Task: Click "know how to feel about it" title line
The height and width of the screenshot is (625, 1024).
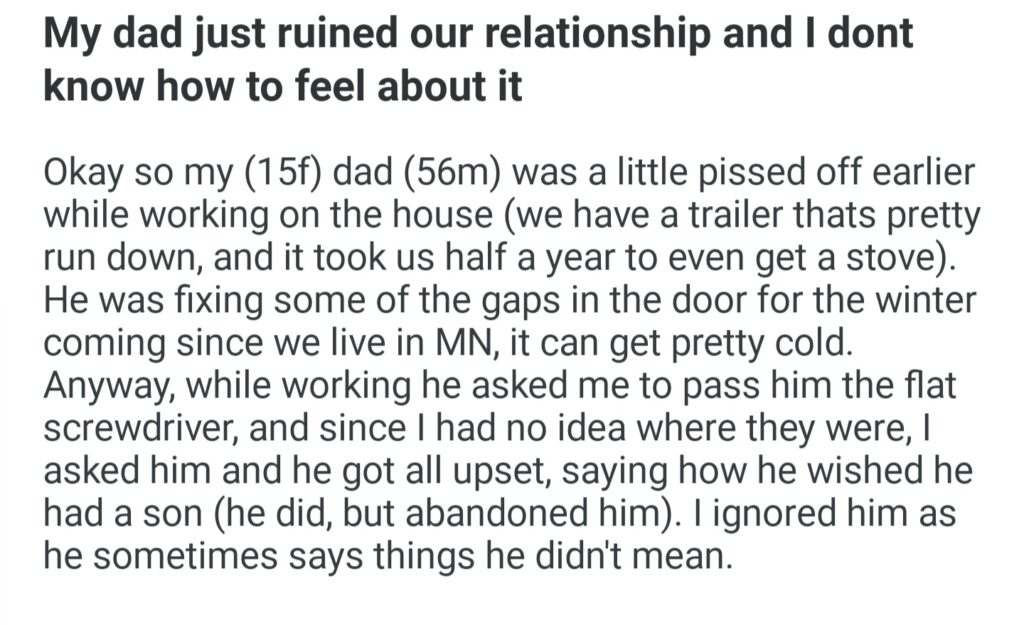Action: (x=283, y=86)
